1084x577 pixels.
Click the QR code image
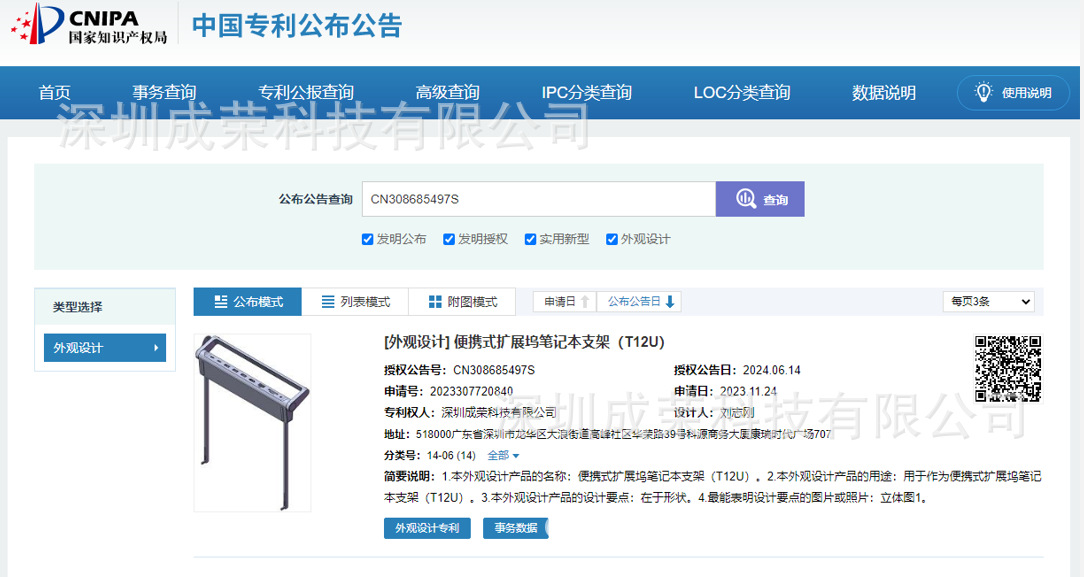coord(1008,369)
